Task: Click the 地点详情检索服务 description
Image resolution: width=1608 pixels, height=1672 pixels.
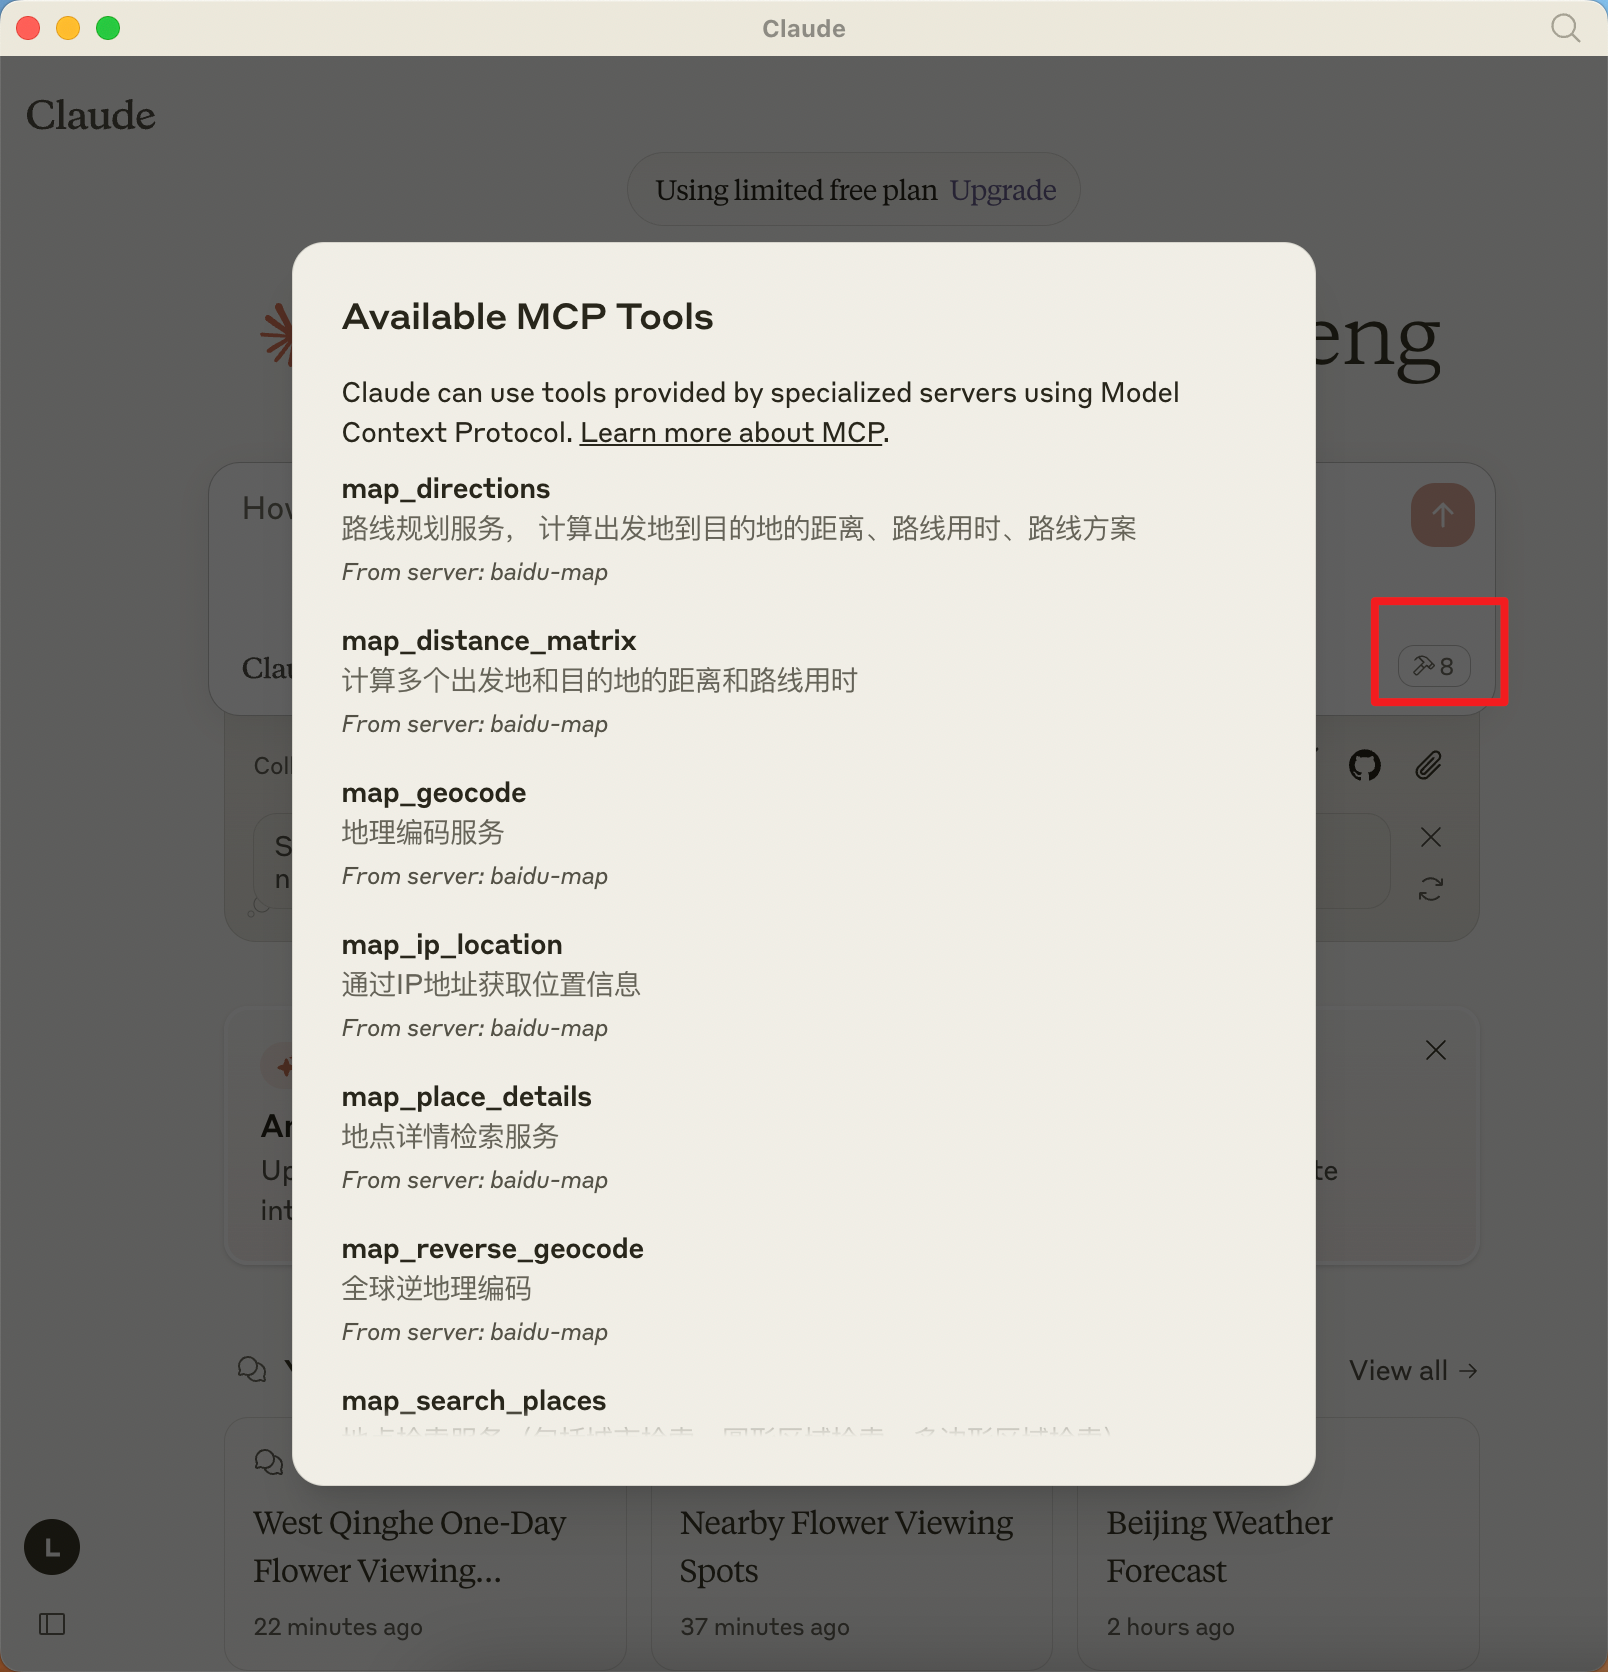Action: tap(450, 1136)
